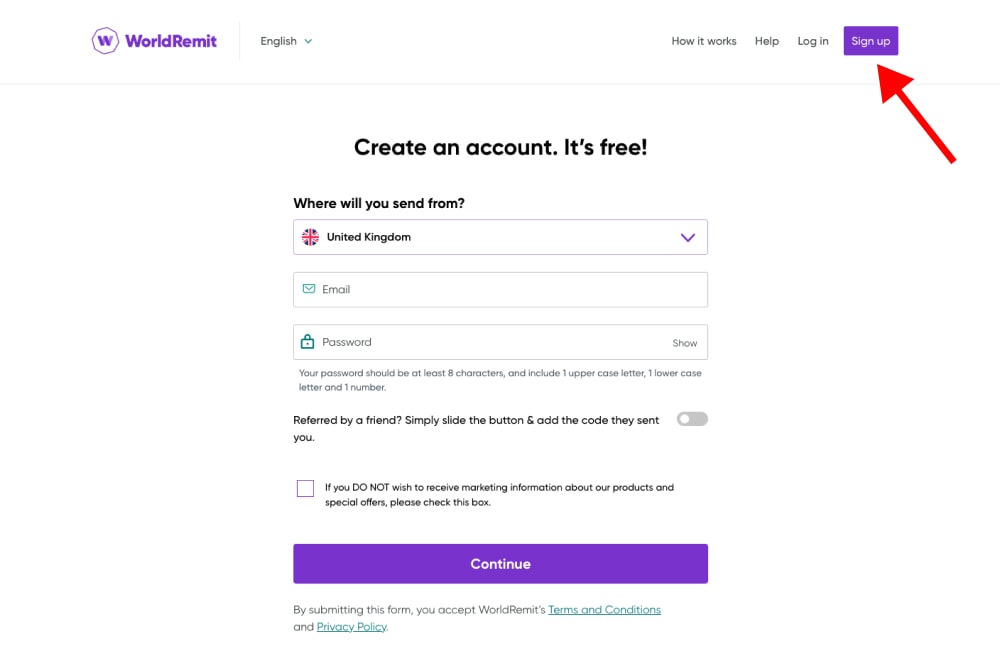Image resolution: width=1000 pixels, height=667 pixels.
Task: Click the purple chevron in country selector
Action: (x=688, y=238)
